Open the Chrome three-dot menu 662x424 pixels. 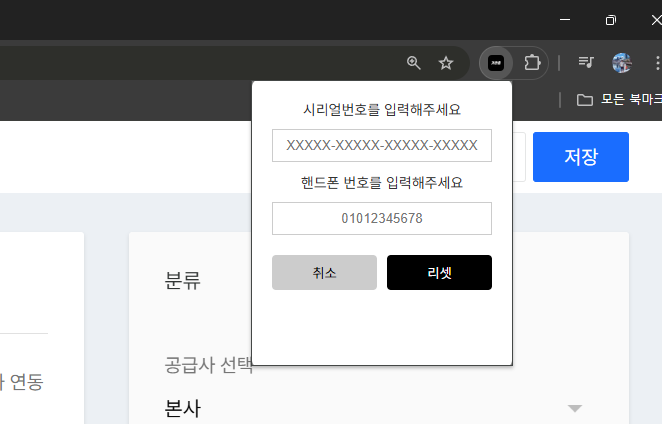click(657, 63)
